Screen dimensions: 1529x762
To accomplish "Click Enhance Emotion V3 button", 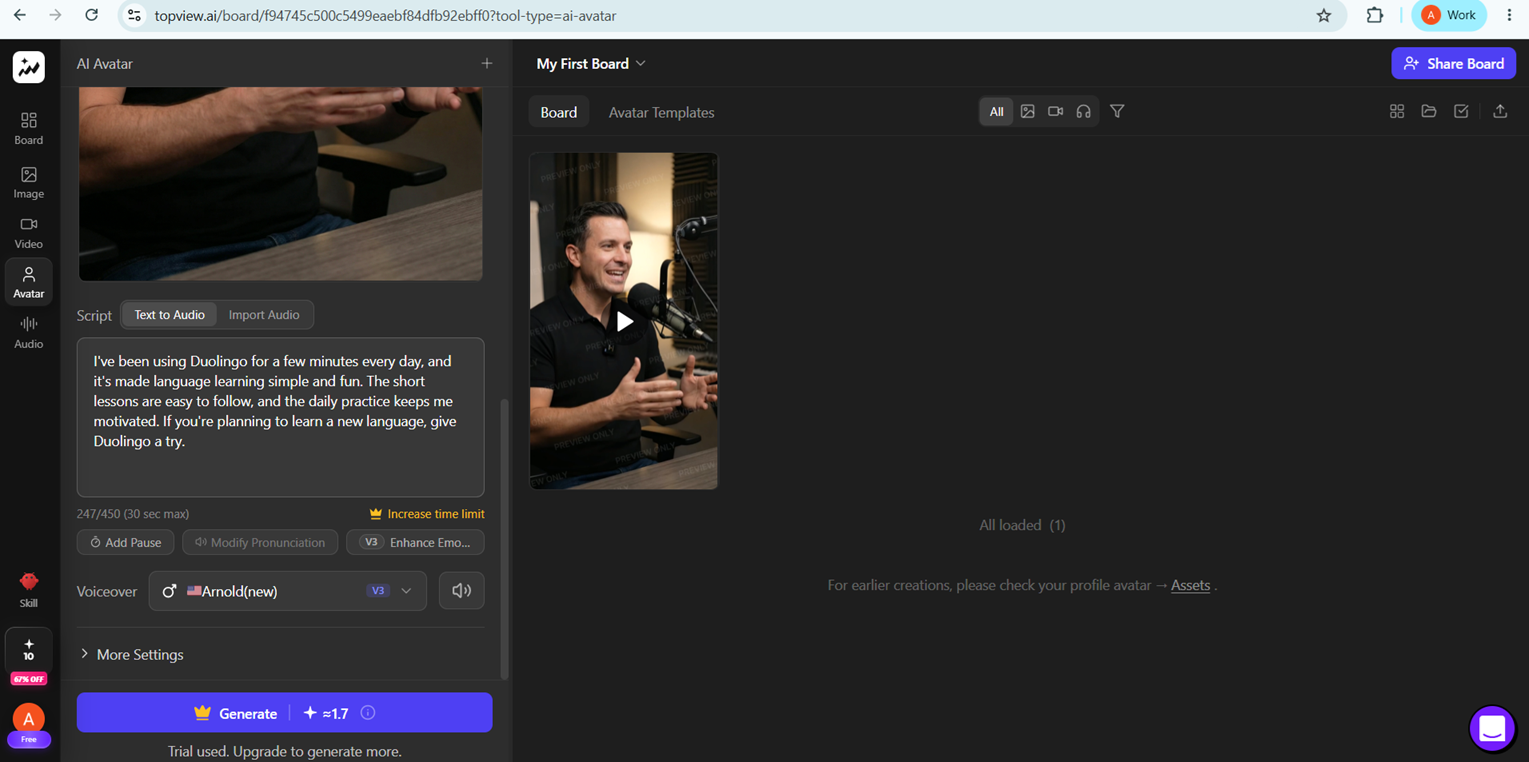I will 415,542.
